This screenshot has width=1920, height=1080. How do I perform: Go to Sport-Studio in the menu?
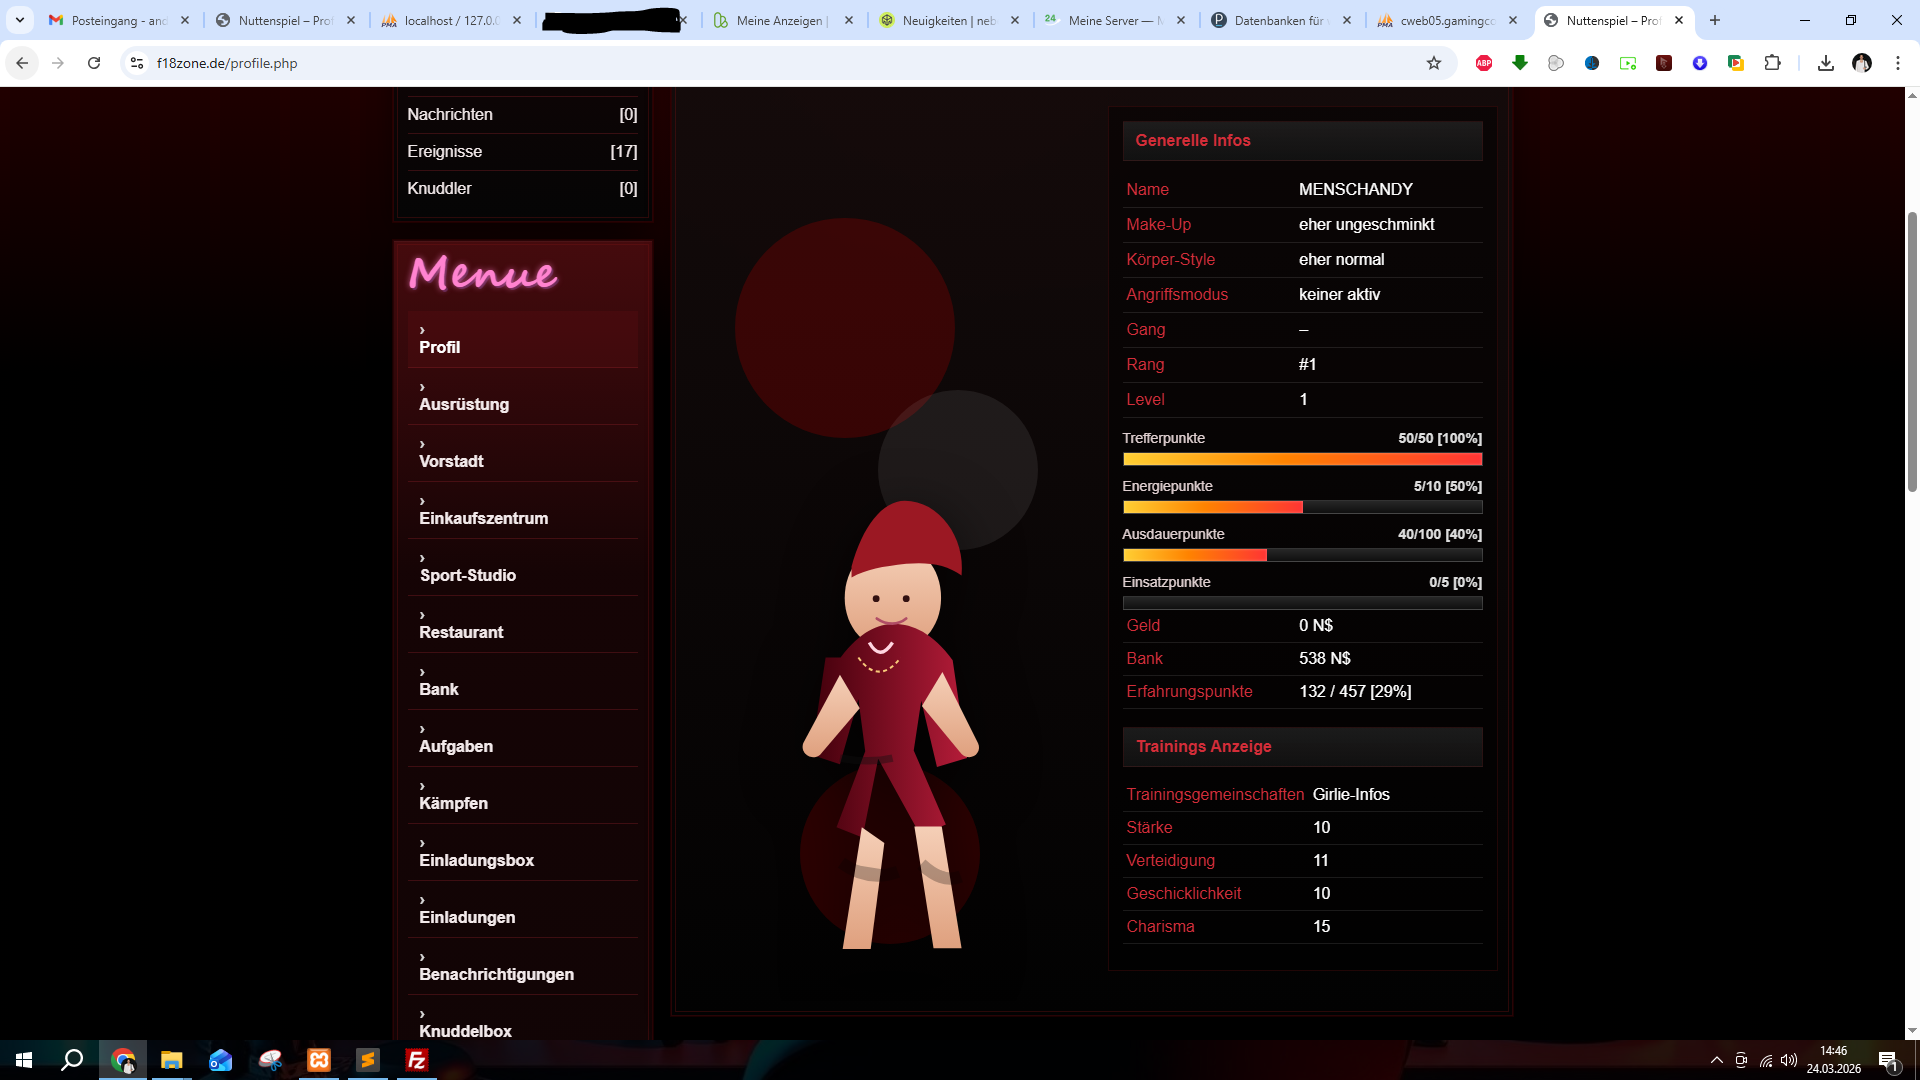coord(467,575)
